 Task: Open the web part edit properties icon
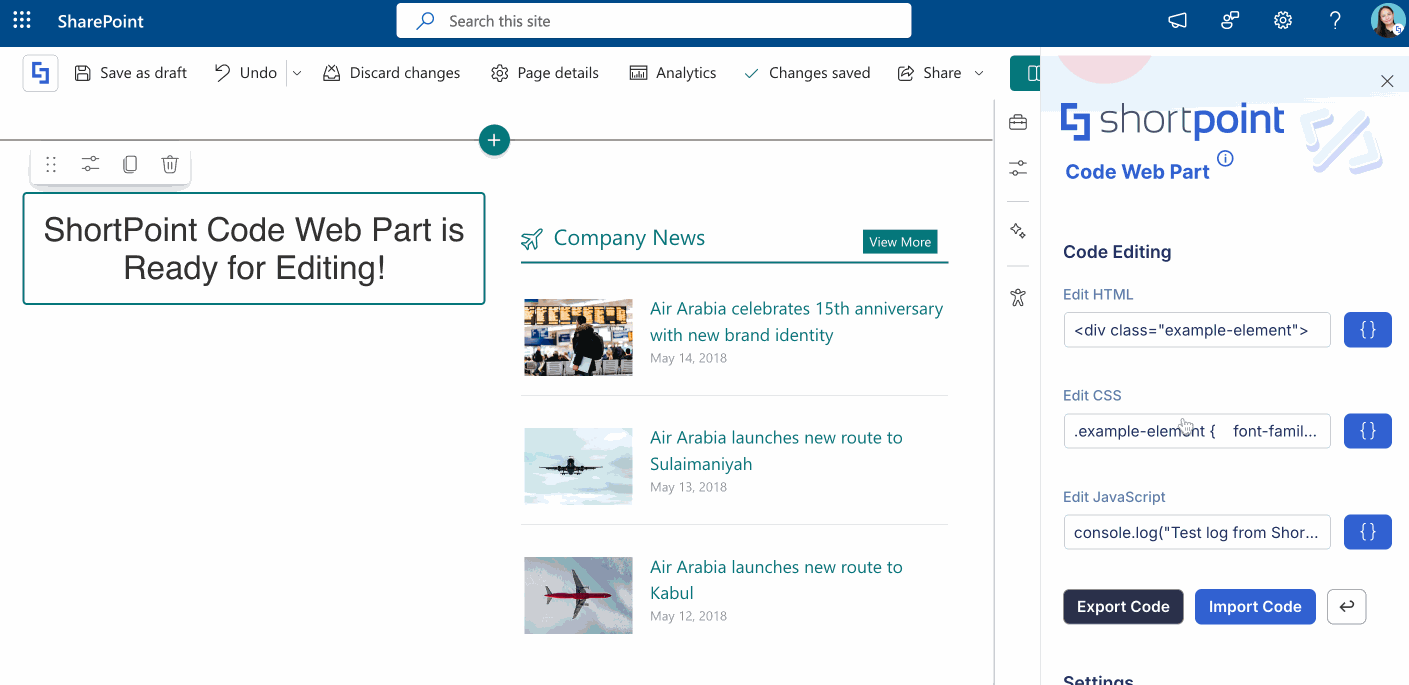click(x=90, y=165)
